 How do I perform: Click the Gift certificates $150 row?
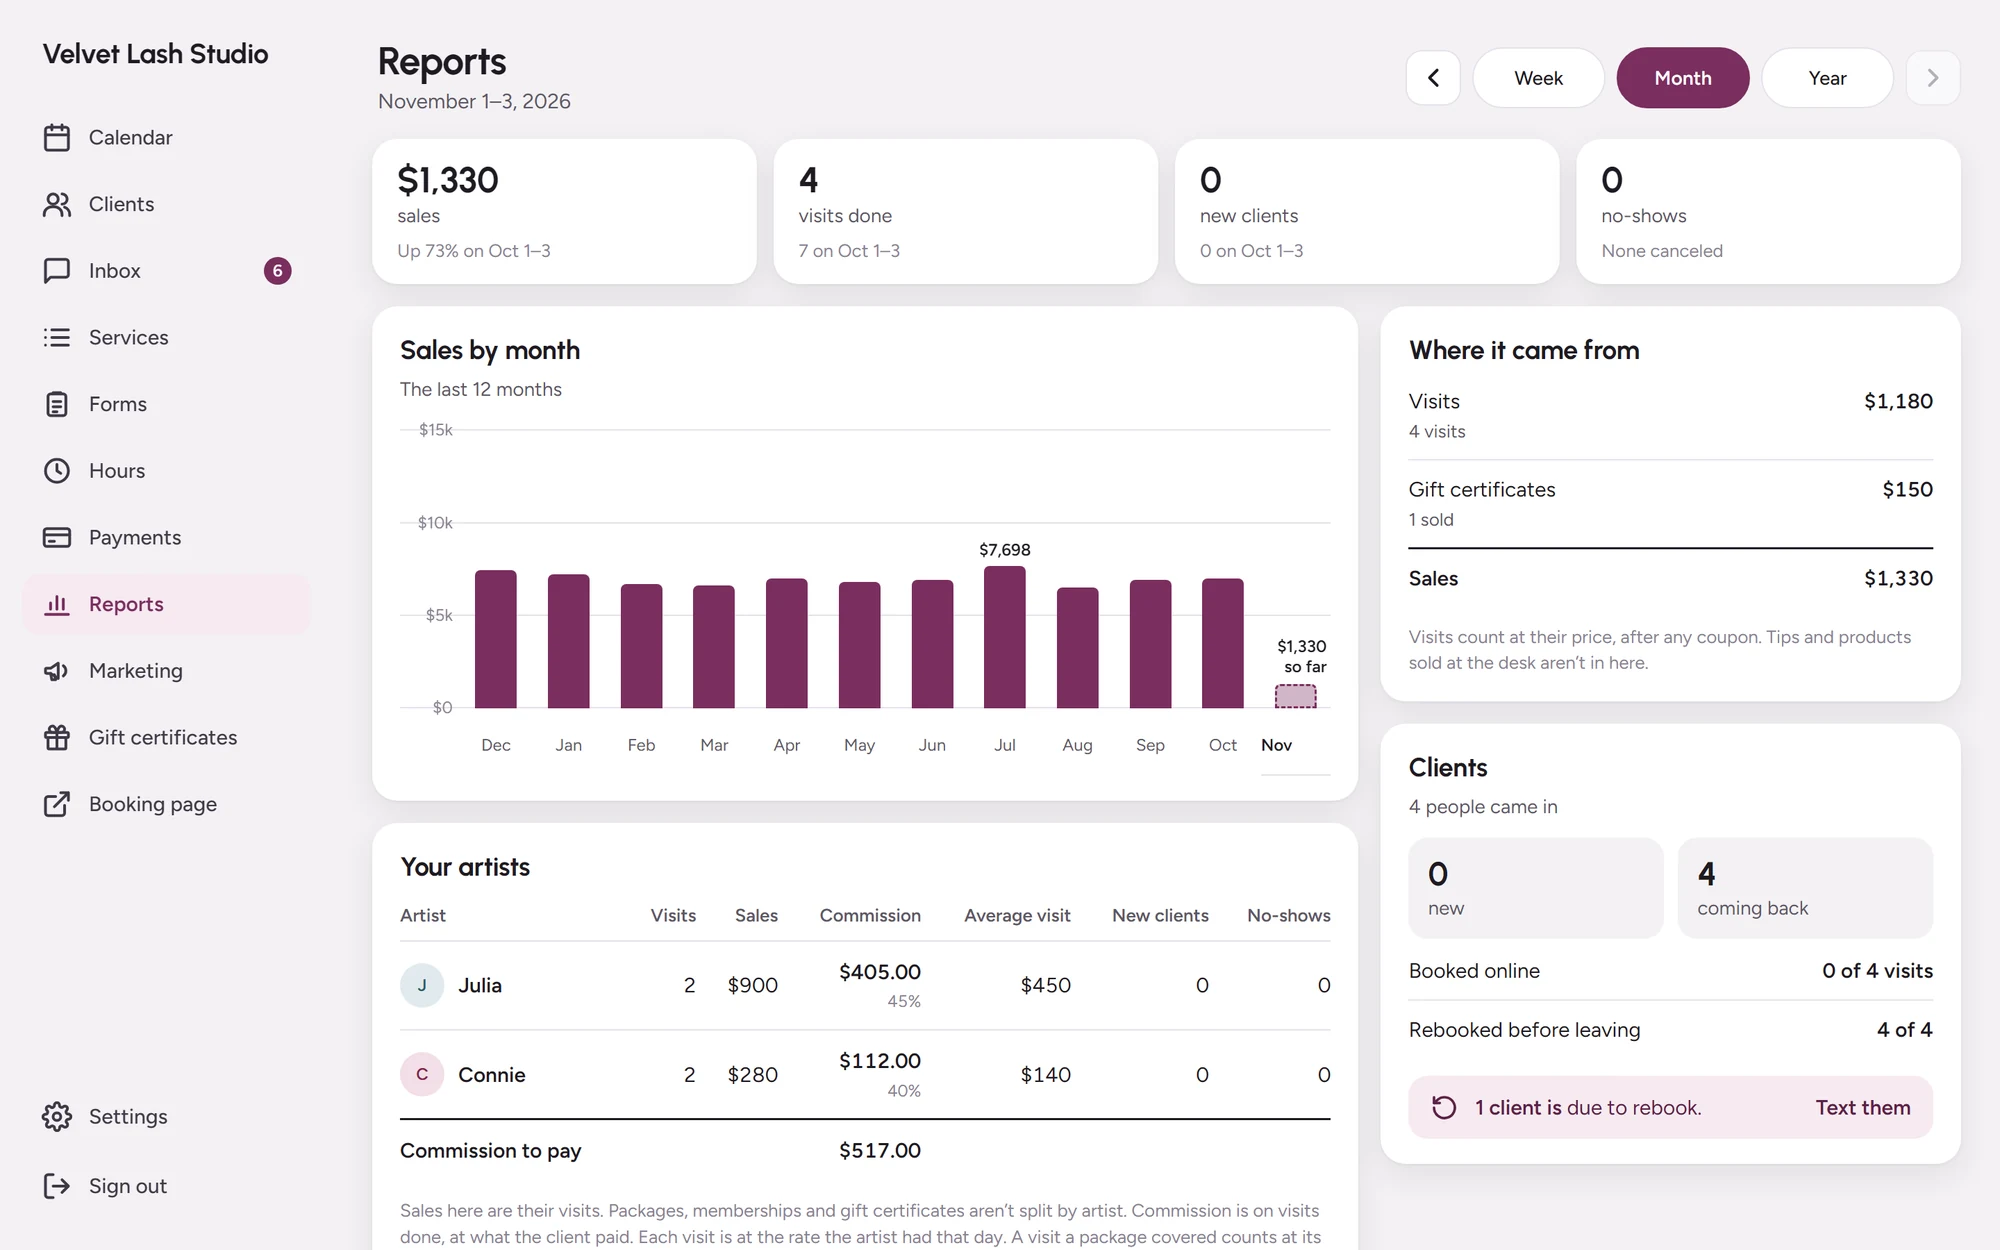pyautogui.click(x=1670, y=503)
